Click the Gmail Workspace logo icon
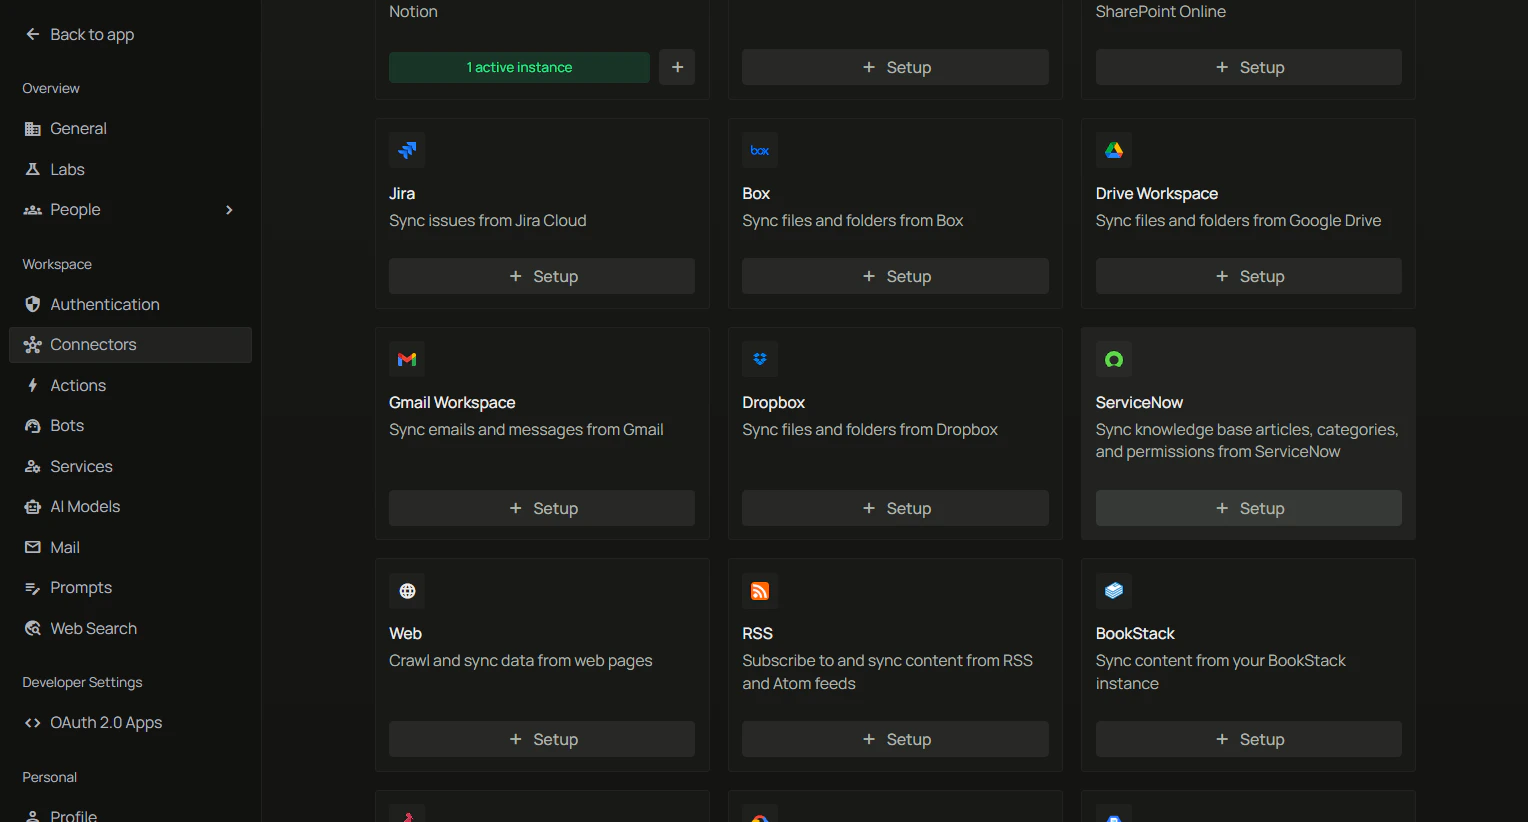 pos(407,359)
